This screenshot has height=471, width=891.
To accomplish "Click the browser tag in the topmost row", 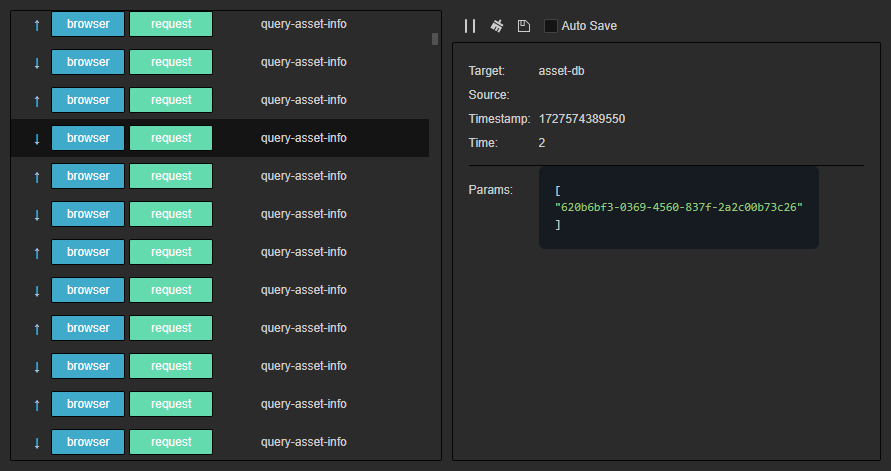I will coord(88,24).
